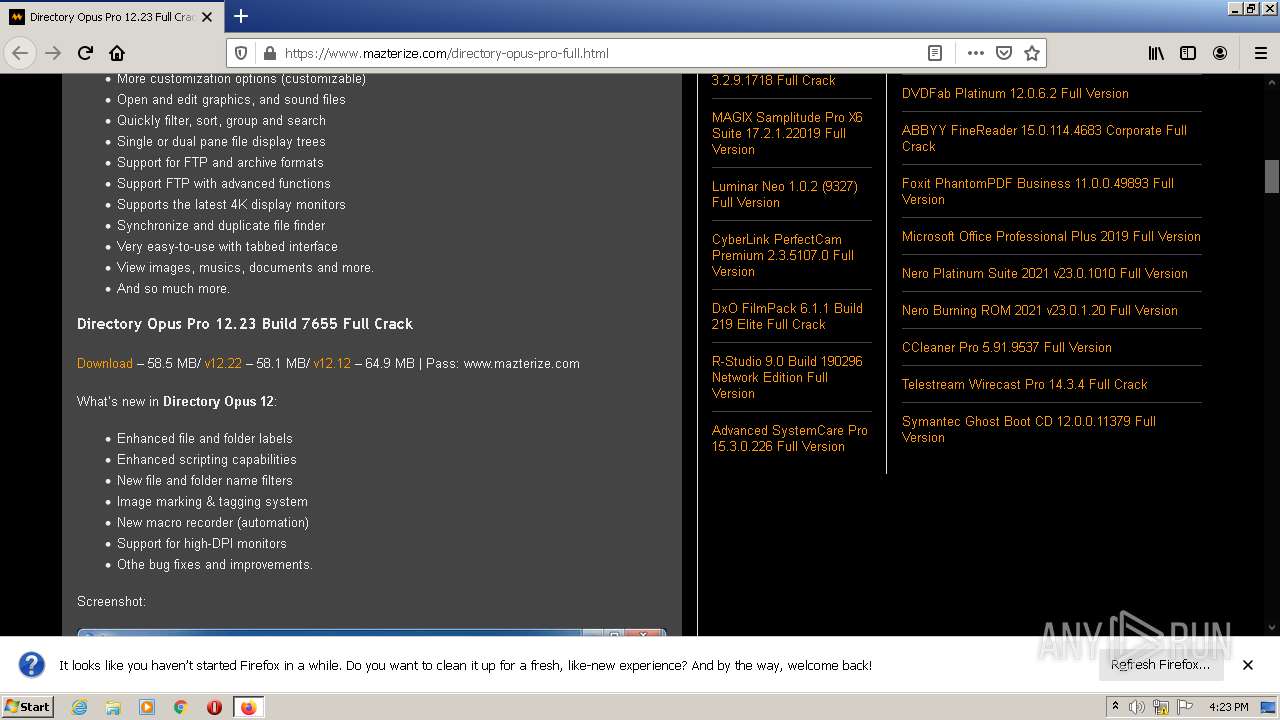Image resolution: width=1280 pixels, height=720 pixels.
Task: Open the v12.12 download link
Action: pyautogui.click(x=332, y=363)
